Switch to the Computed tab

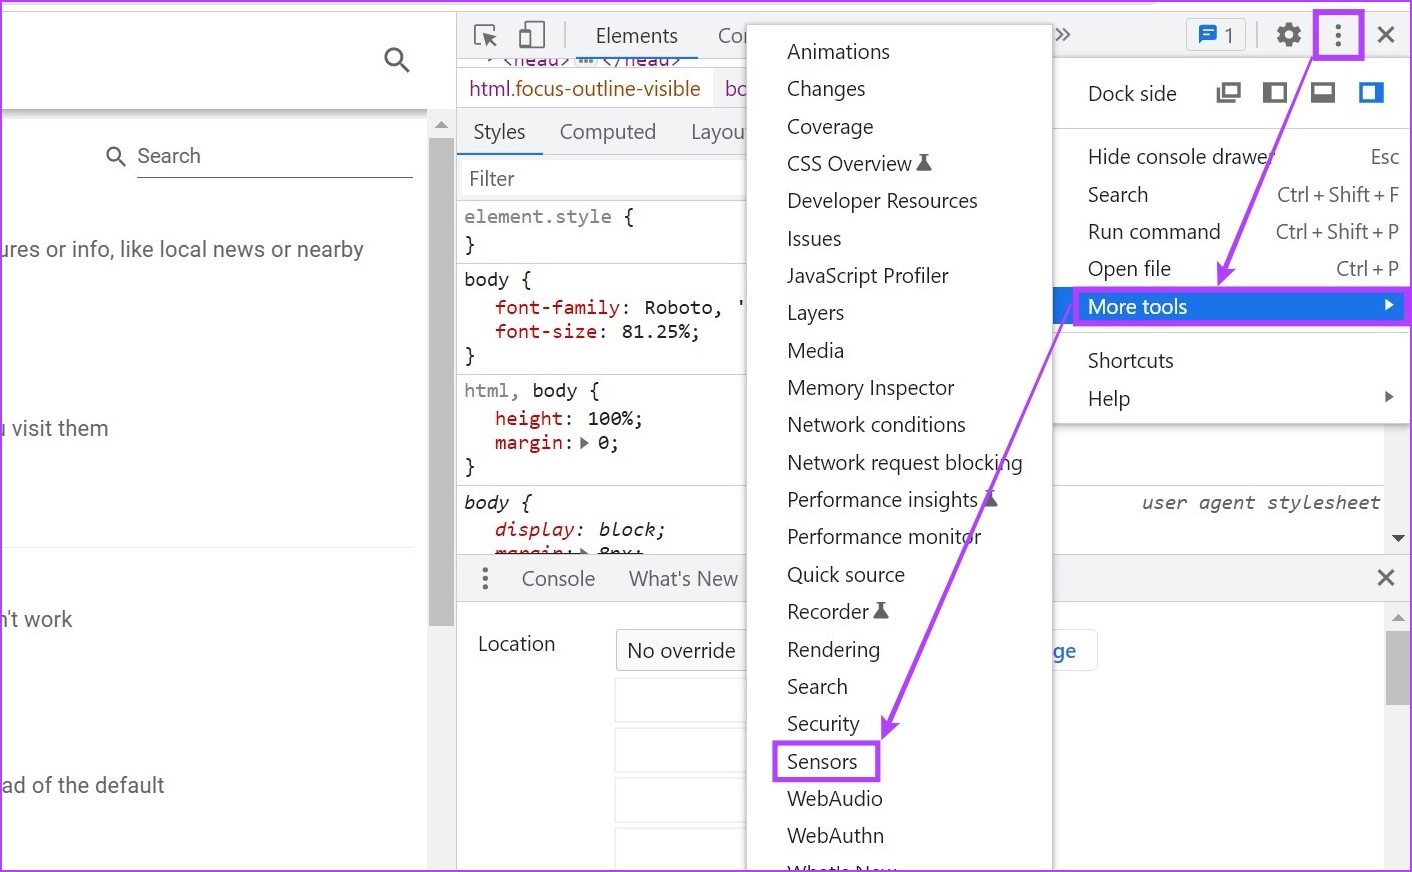[x=608, y=131]
